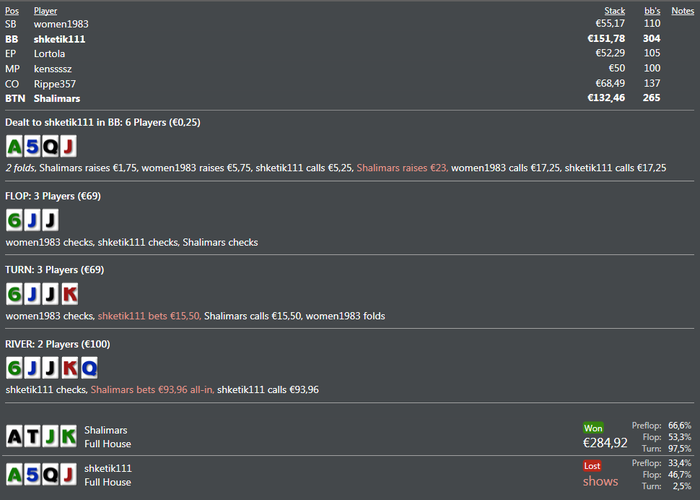Open the Notes column header
This screenshot has height=500, width=700.
click(x=683, y=11)
